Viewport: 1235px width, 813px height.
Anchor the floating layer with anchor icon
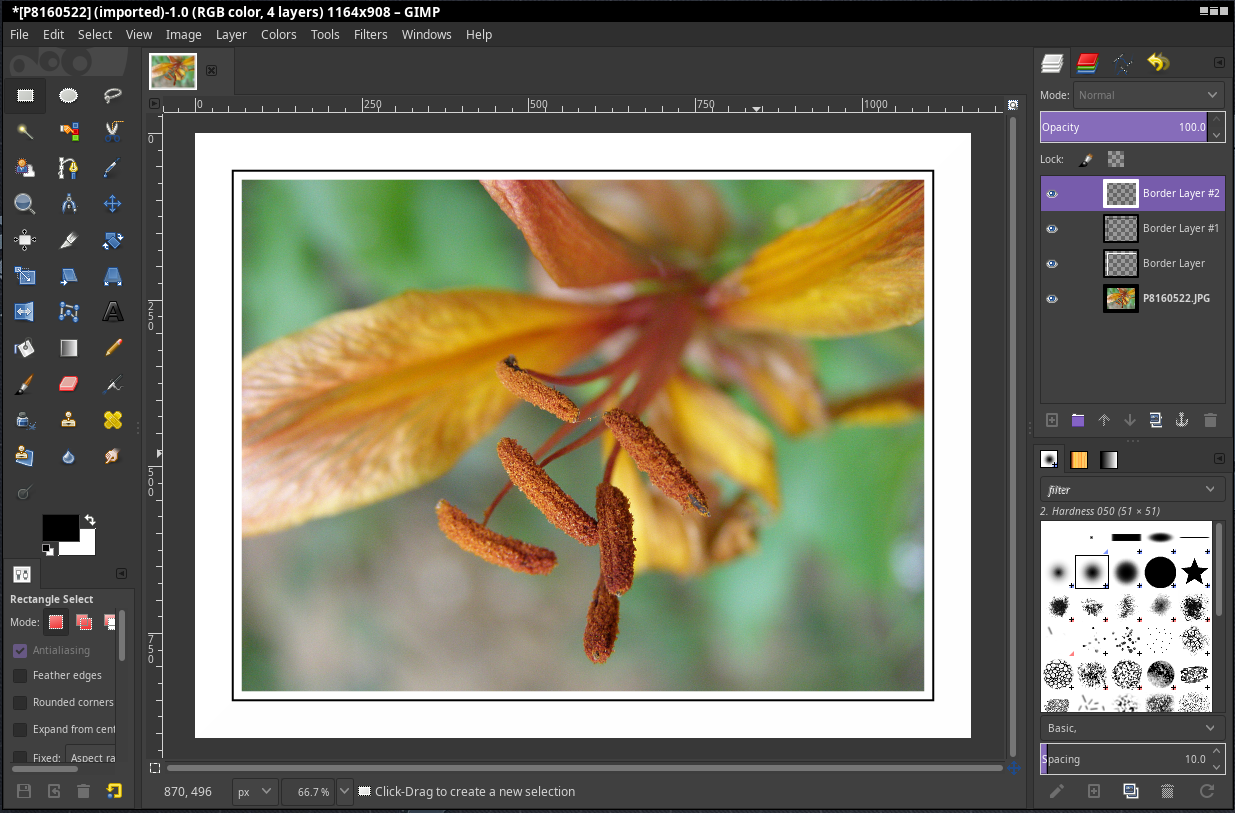pos(1181,421)
